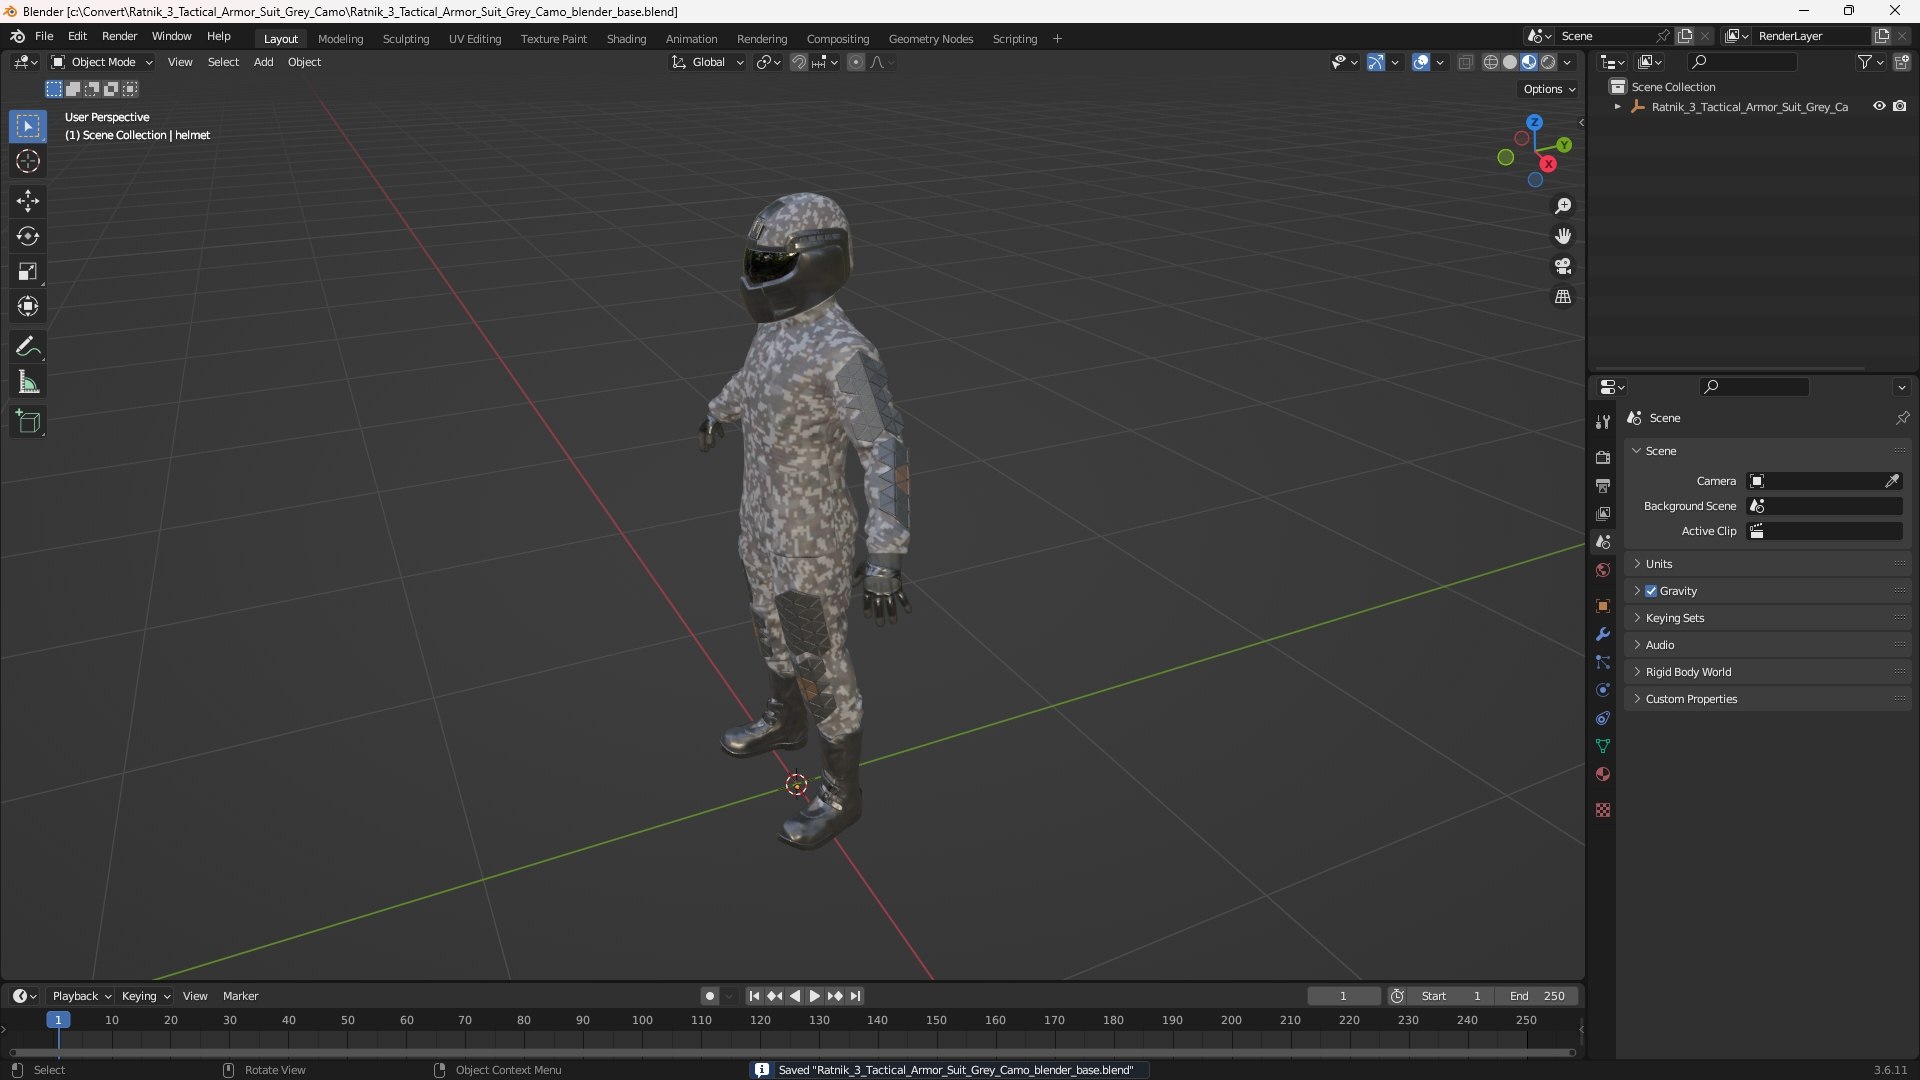
Task: Toggle X-ray display mode
Action: 1465,62
